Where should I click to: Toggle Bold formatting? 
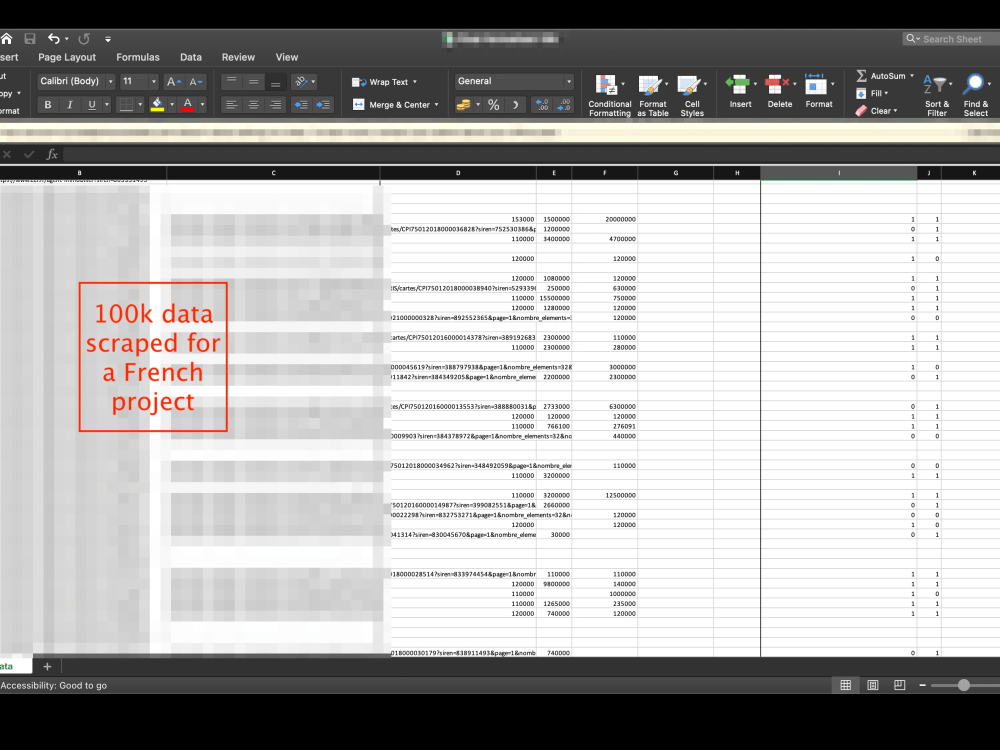click(x=48, y=105)
